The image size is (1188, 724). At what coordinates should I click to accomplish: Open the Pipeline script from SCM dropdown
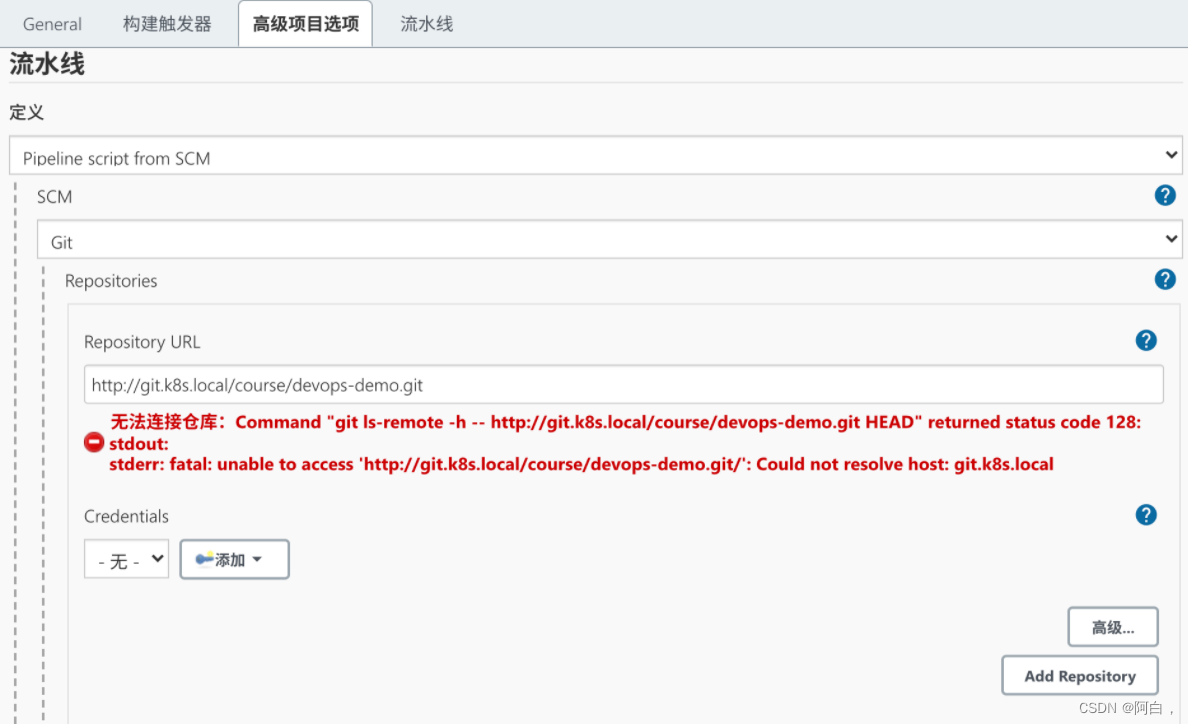tap(596, 156)
